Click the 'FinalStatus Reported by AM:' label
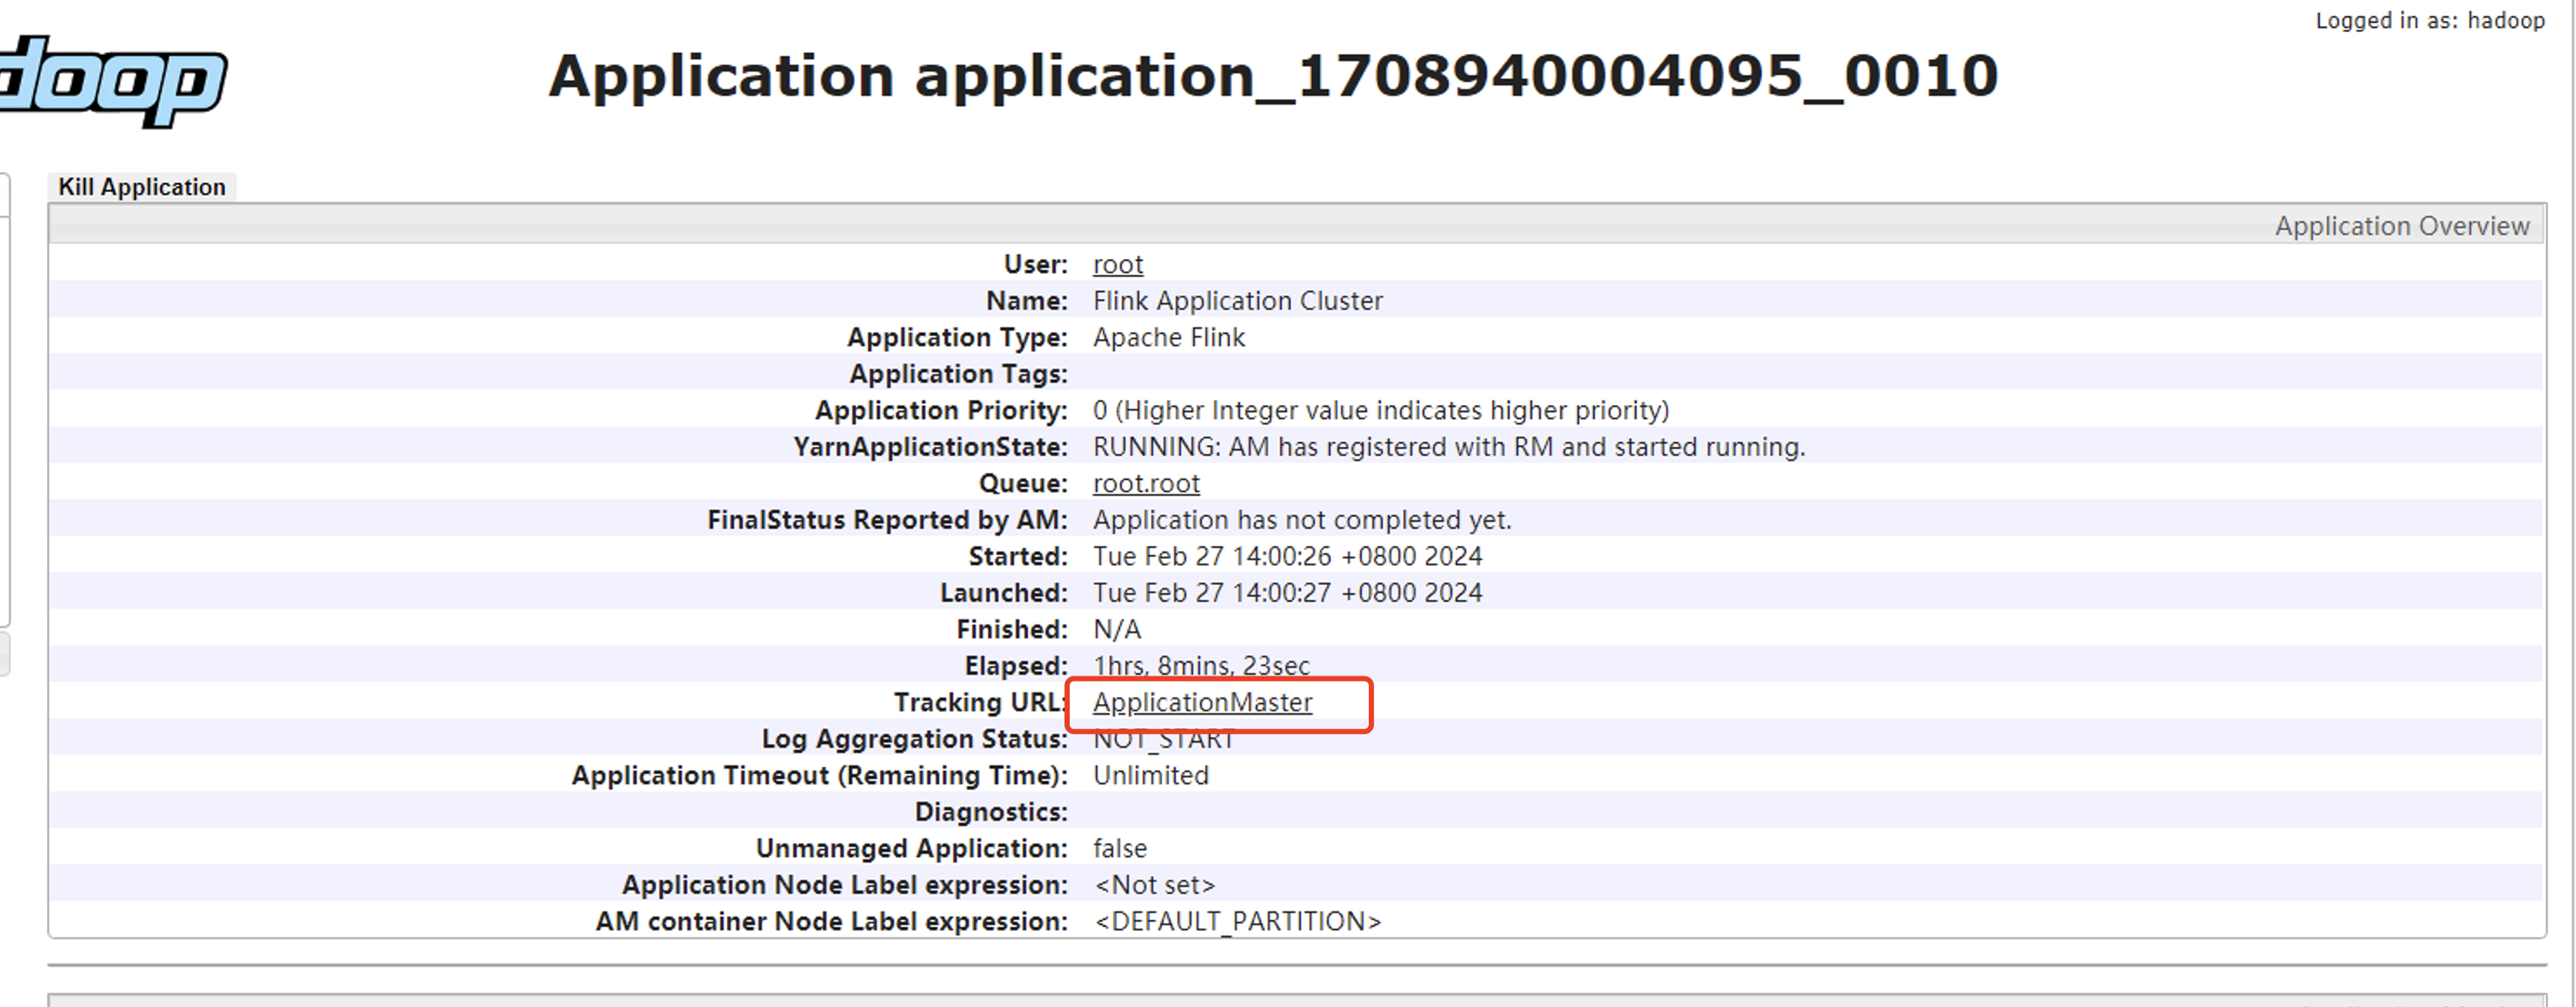This screenshot has height=1007, width=2576. tap(888, 520)
